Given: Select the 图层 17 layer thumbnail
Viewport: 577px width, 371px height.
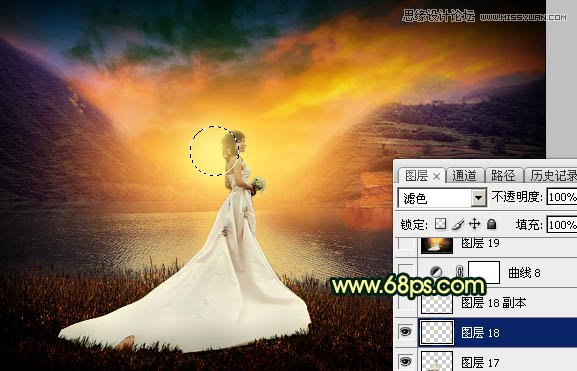Looking at the screenshot, I should (x=437, y=361).
